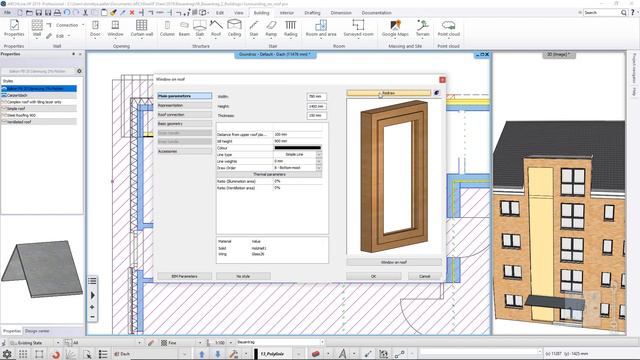Switch to the Documentation ribbon tab
Image resolution: width=640 pixels, height=360 pixels.
(x=376, y=13)
